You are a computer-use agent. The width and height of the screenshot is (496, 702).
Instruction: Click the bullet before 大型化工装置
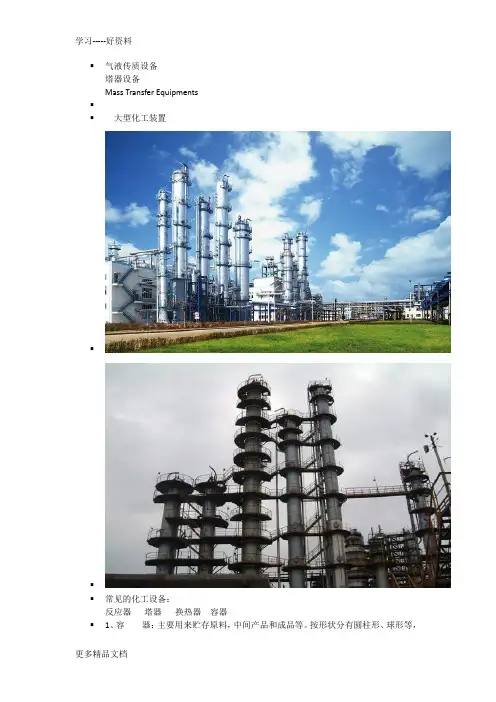92,118
